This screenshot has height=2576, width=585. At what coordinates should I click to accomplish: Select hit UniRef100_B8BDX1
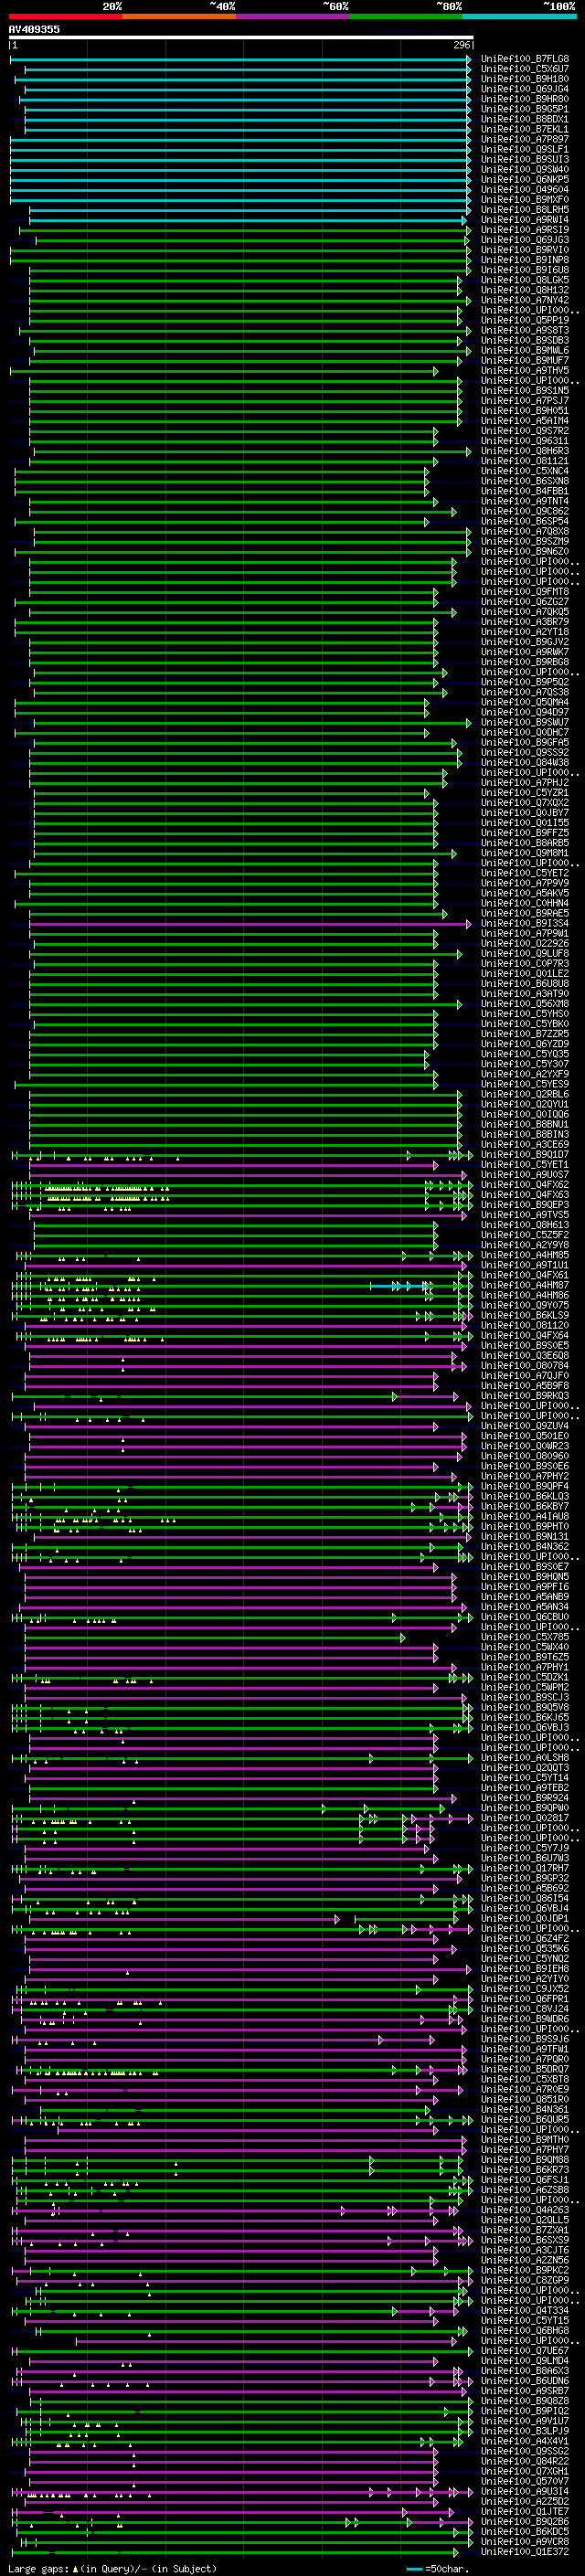524,119
